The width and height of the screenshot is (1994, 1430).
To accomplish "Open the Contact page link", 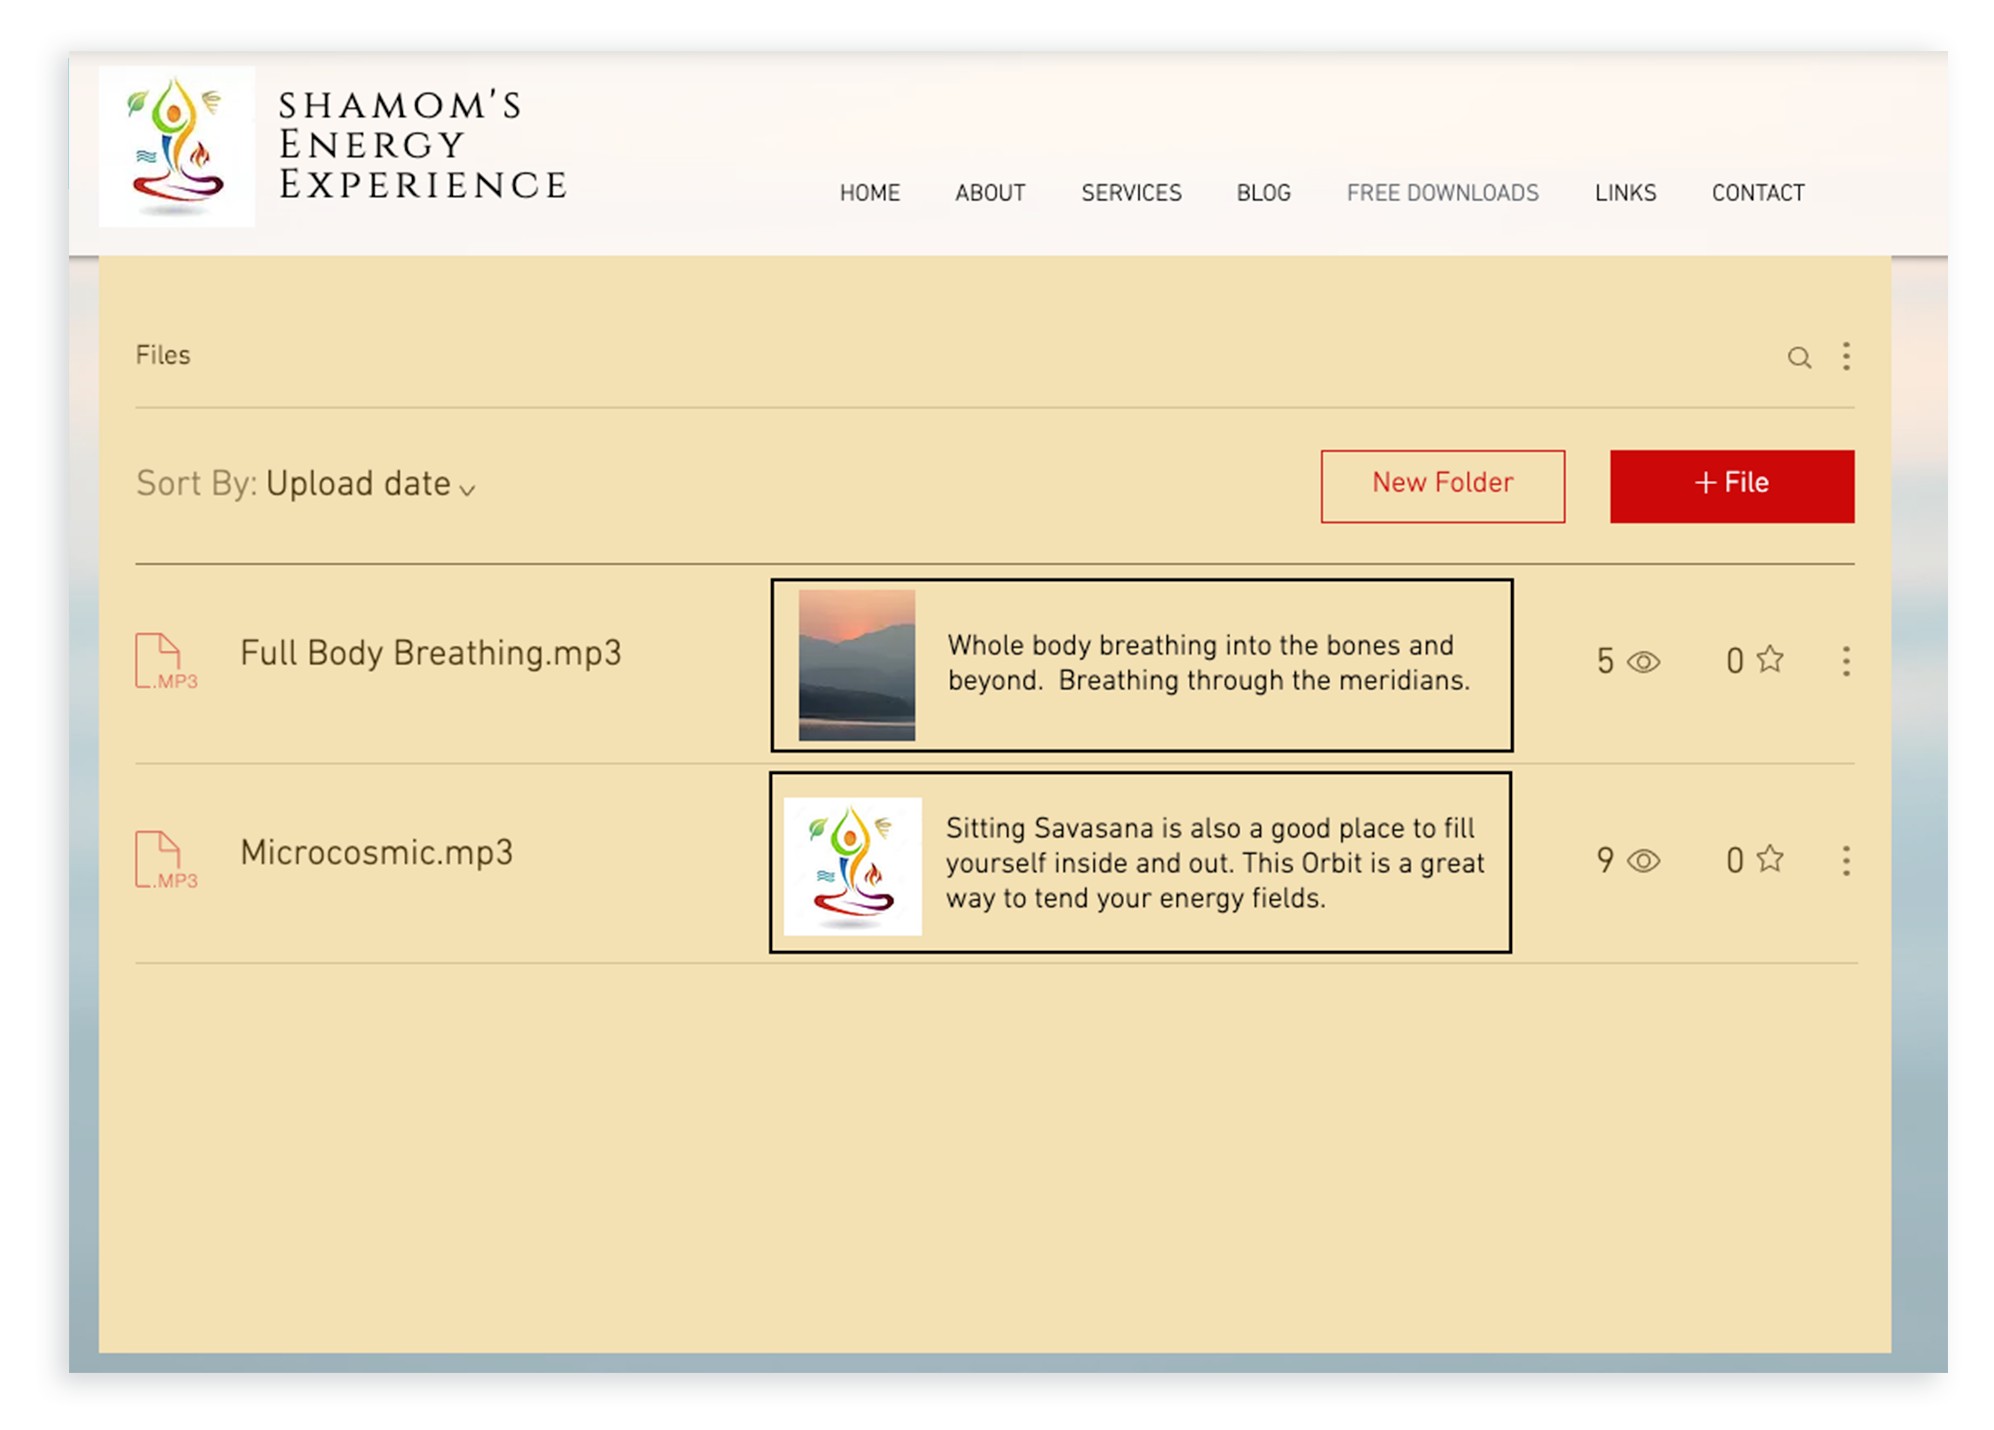I will point(1757,193).
